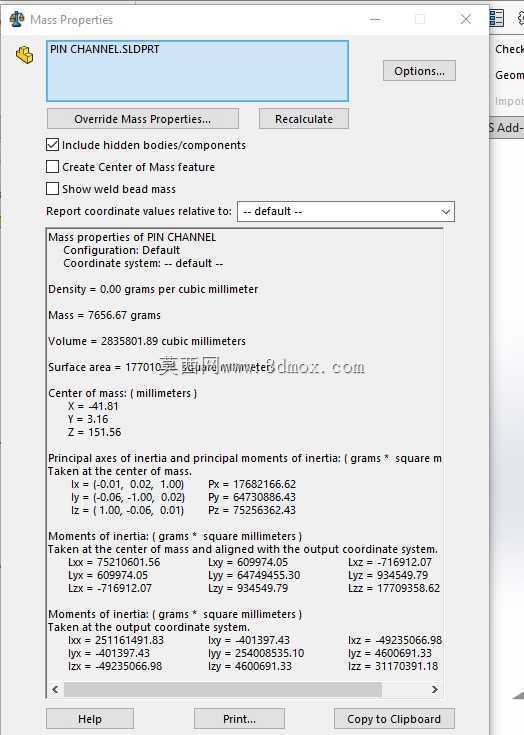The image size is (524, 735).
Task: Click the Coordinate system: -- default -- line
Action: [x=143, y=263]
